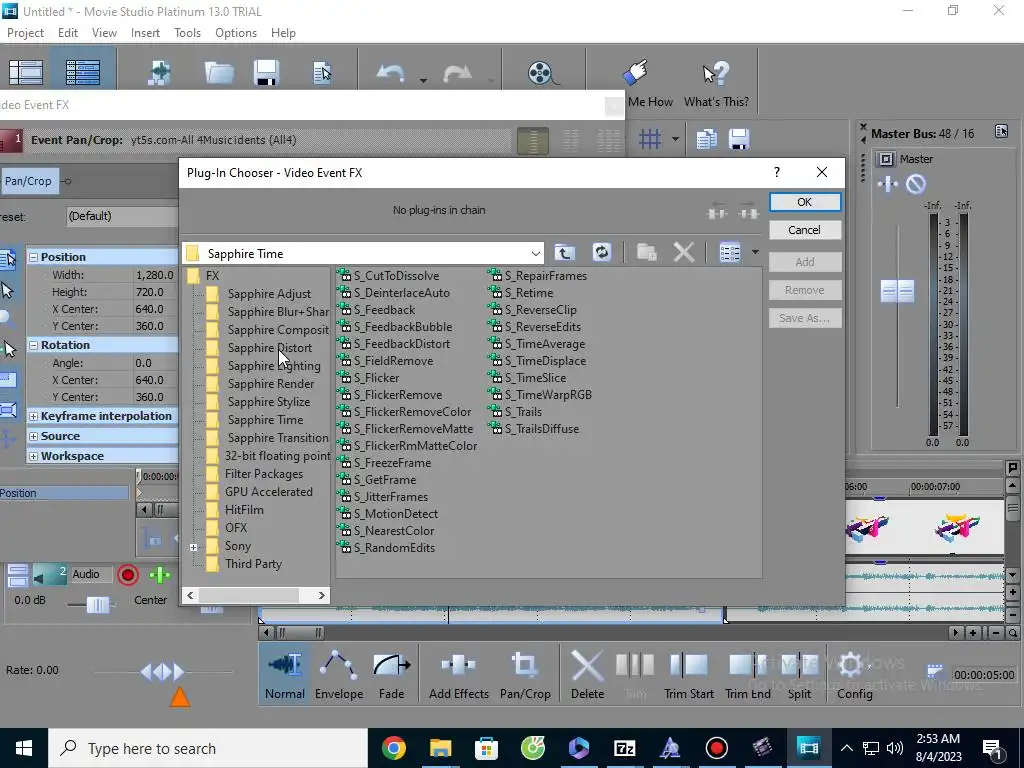This screenshot has height=768, width=1024.
Task: Open 7-Zip from the taskbar
Action: (x=624, y=748)
